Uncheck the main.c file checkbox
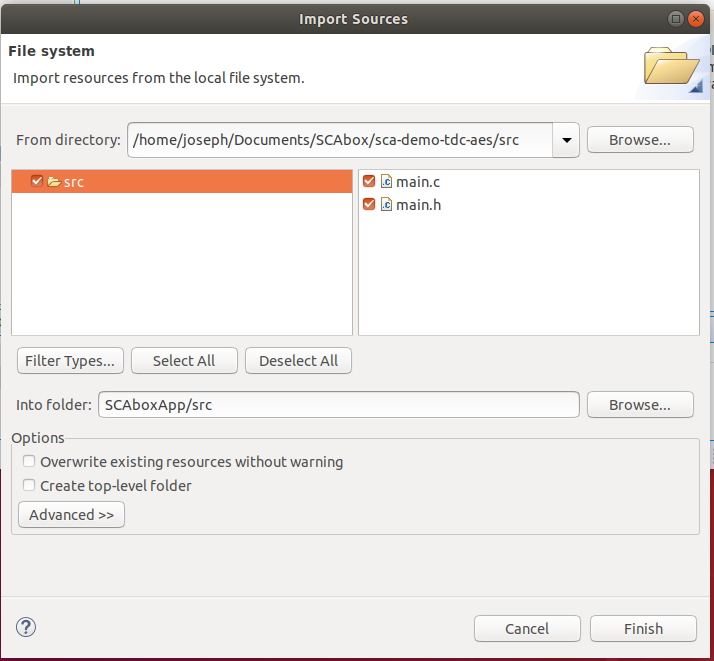 coord(369,181)
